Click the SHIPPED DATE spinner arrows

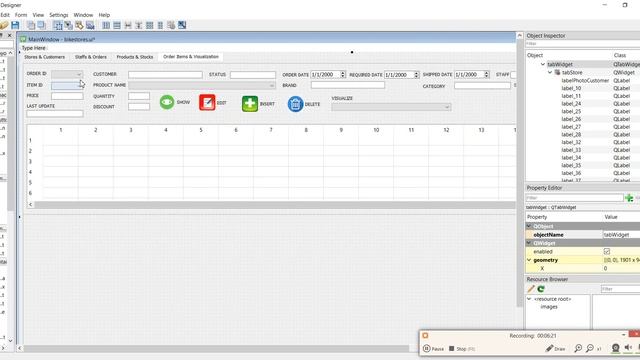(486, 75)
